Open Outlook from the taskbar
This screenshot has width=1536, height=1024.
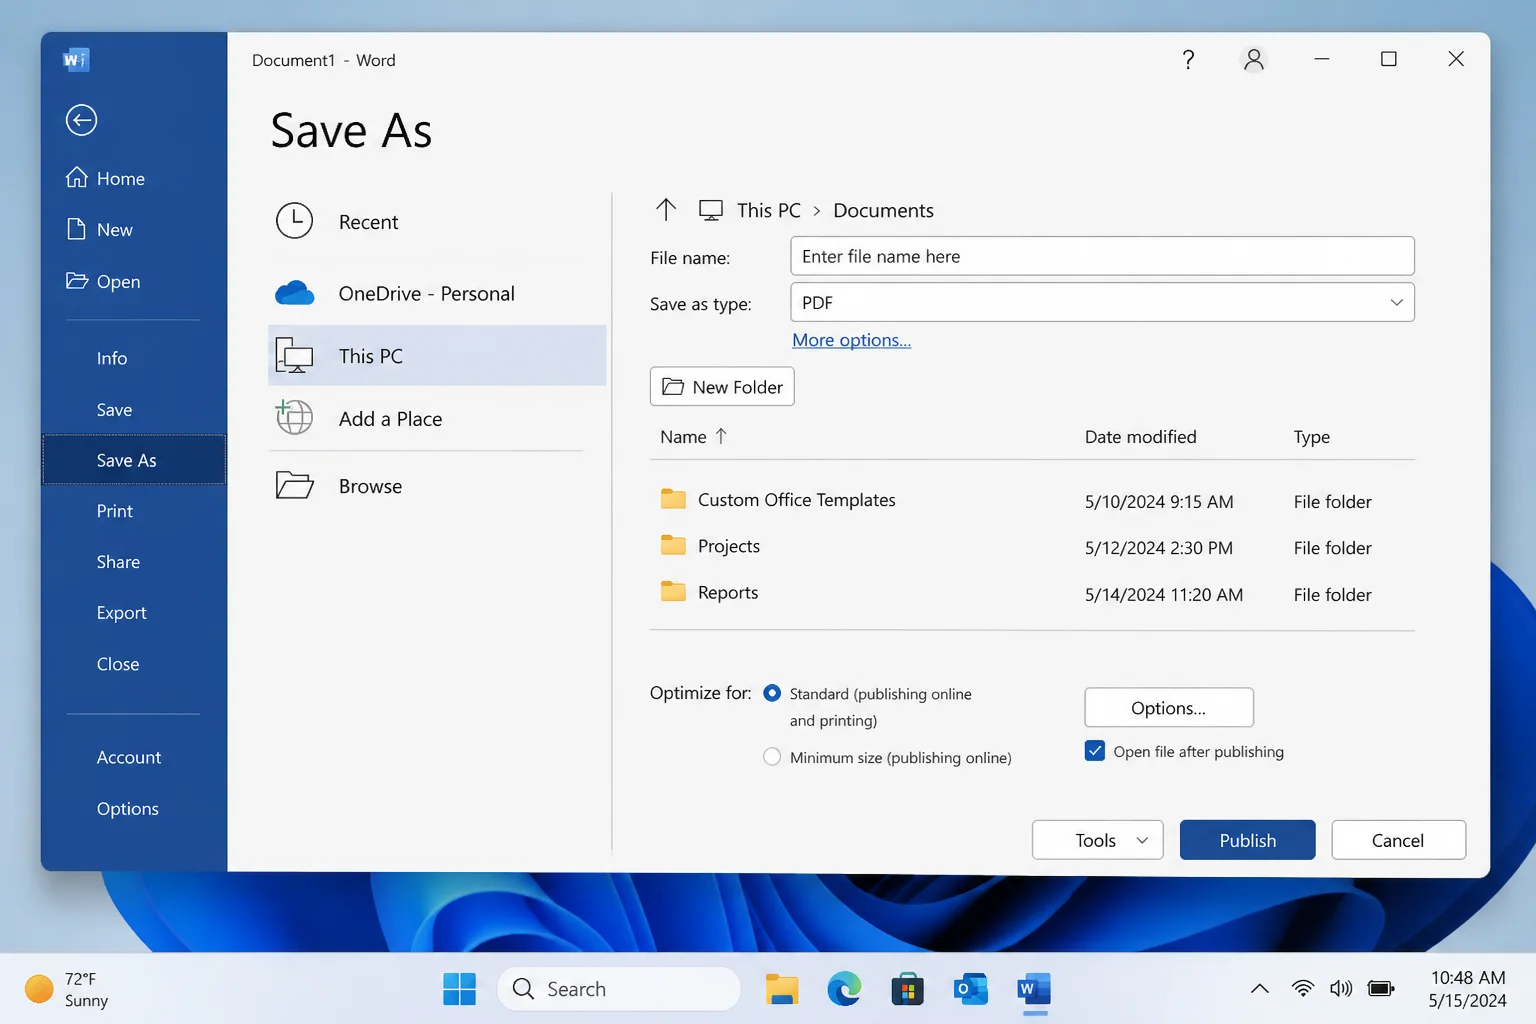(x=970, y=989)
